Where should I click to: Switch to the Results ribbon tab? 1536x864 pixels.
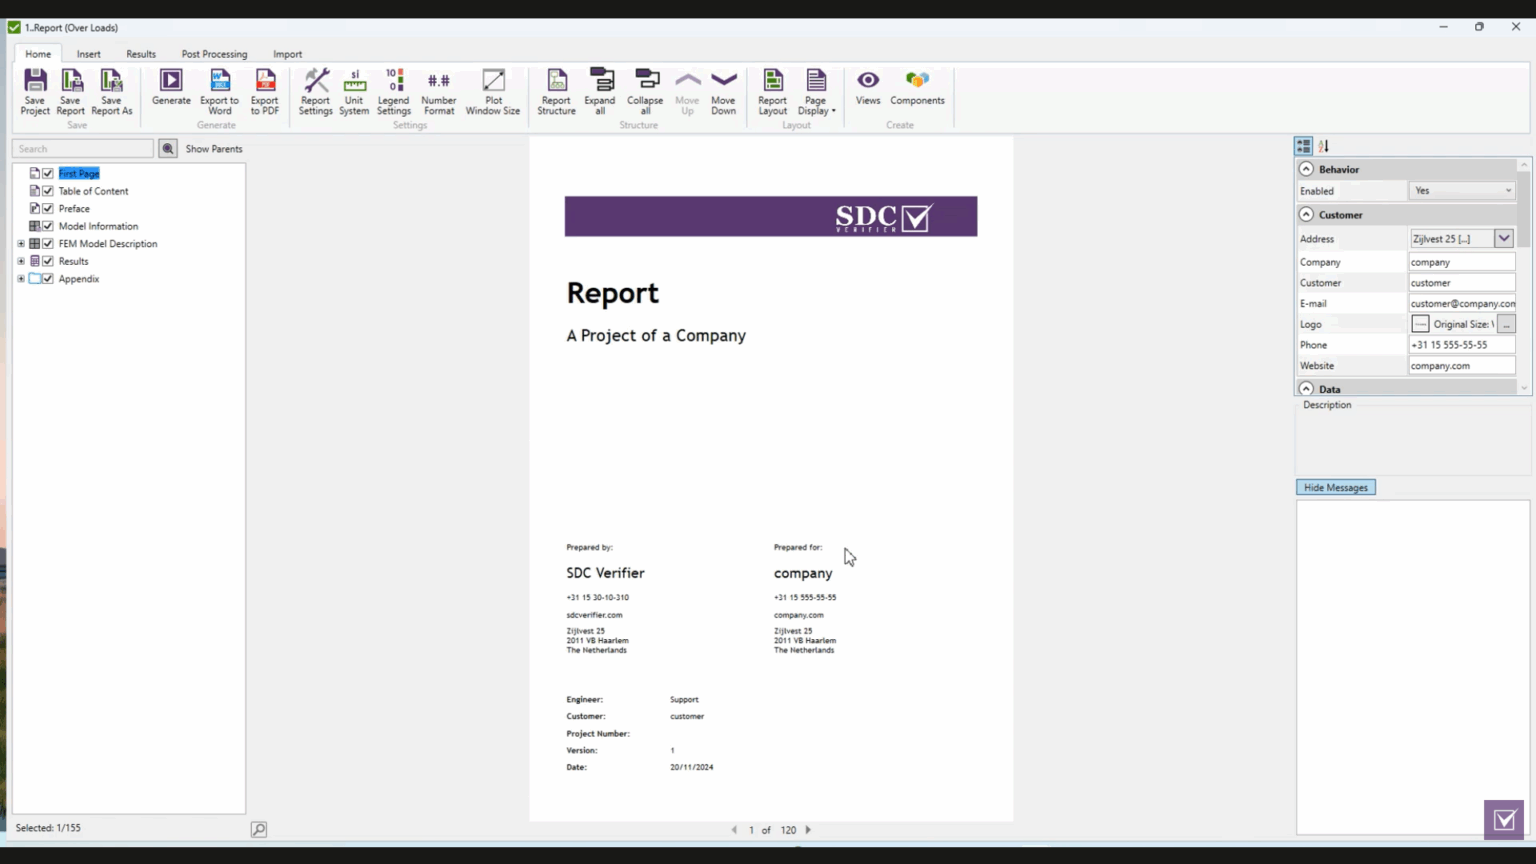point(141,54)
